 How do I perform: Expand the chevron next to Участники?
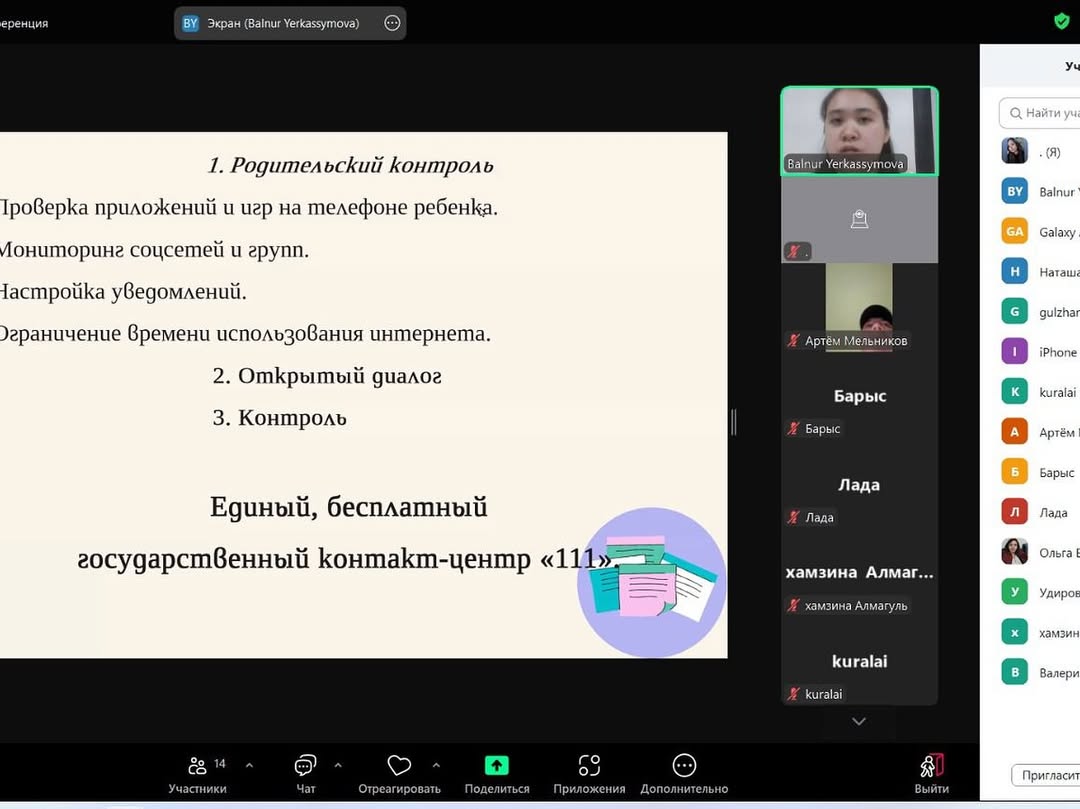coord(249,766)
